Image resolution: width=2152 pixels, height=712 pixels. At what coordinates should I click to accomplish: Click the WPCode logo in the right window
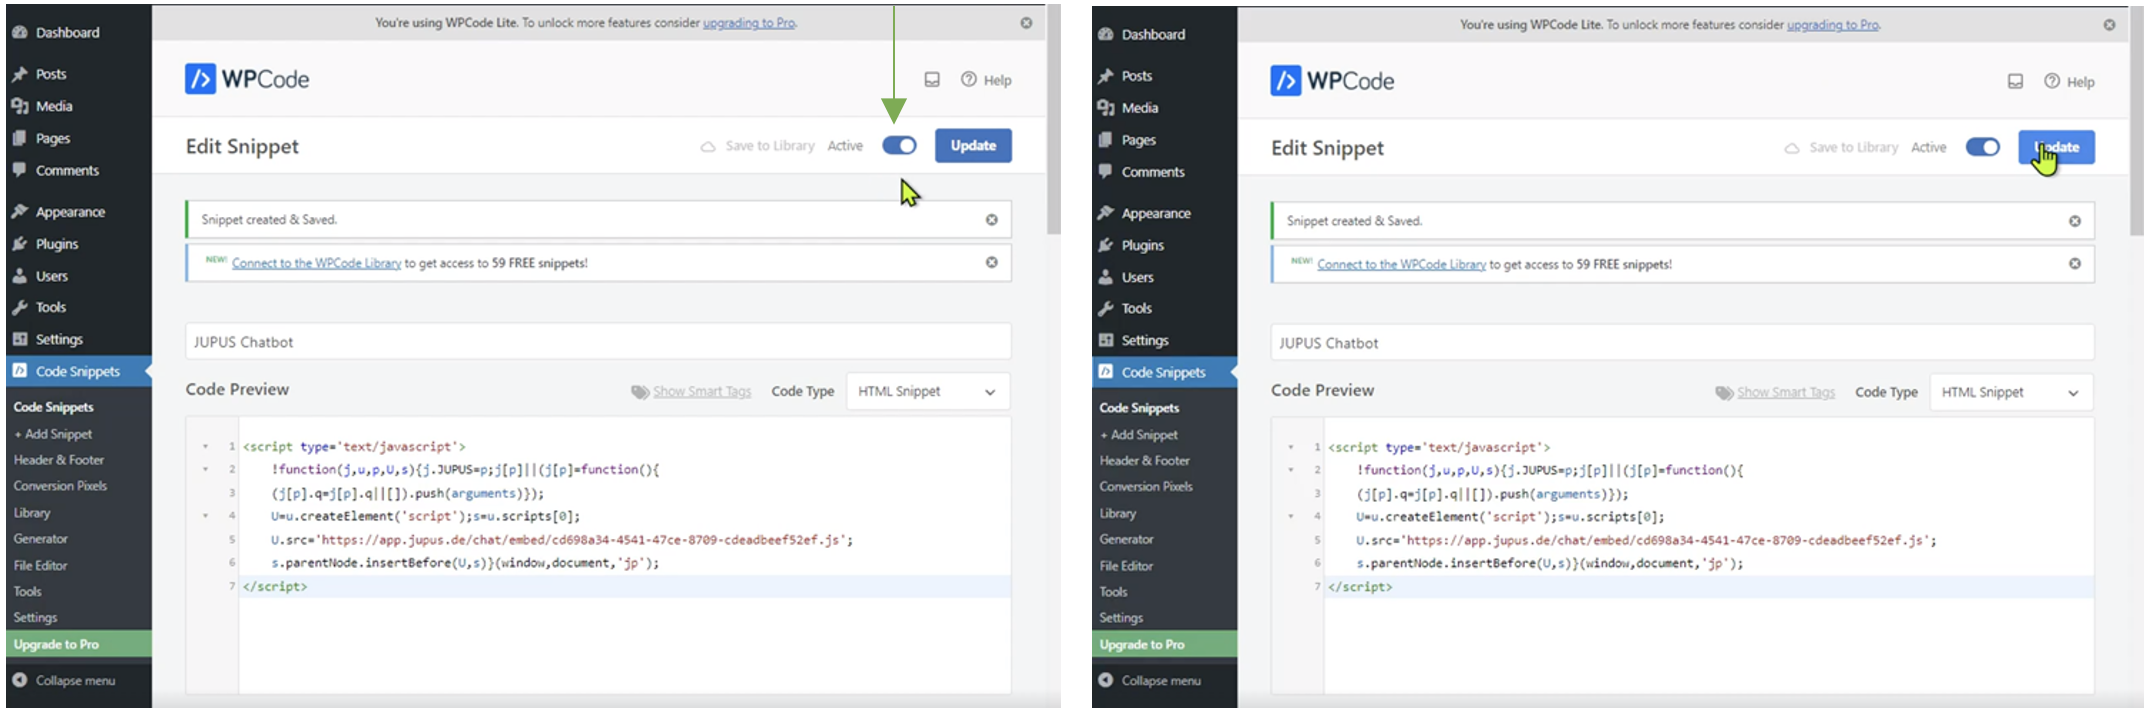pyautogui.click(x=1332, y=81)
